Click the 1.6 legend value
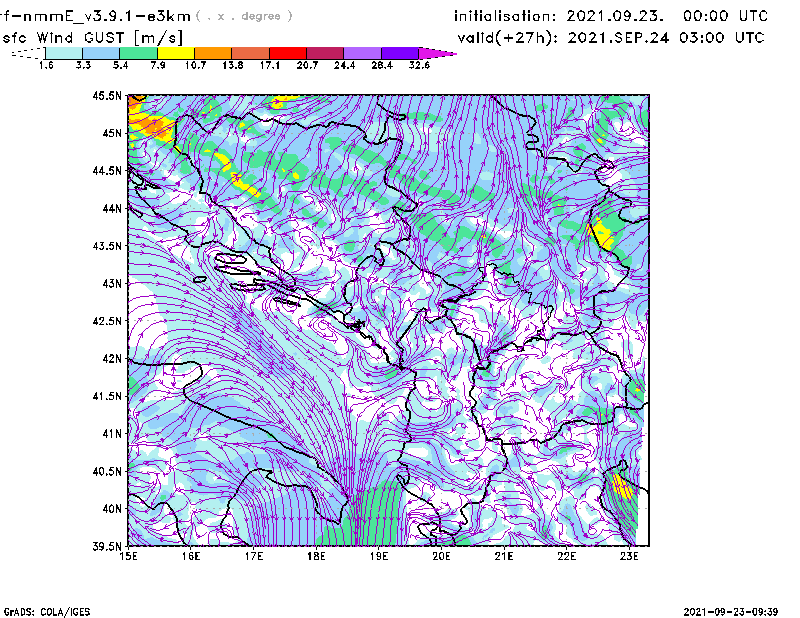This screenshot has width=800, height=618. [x=46, y=65]
